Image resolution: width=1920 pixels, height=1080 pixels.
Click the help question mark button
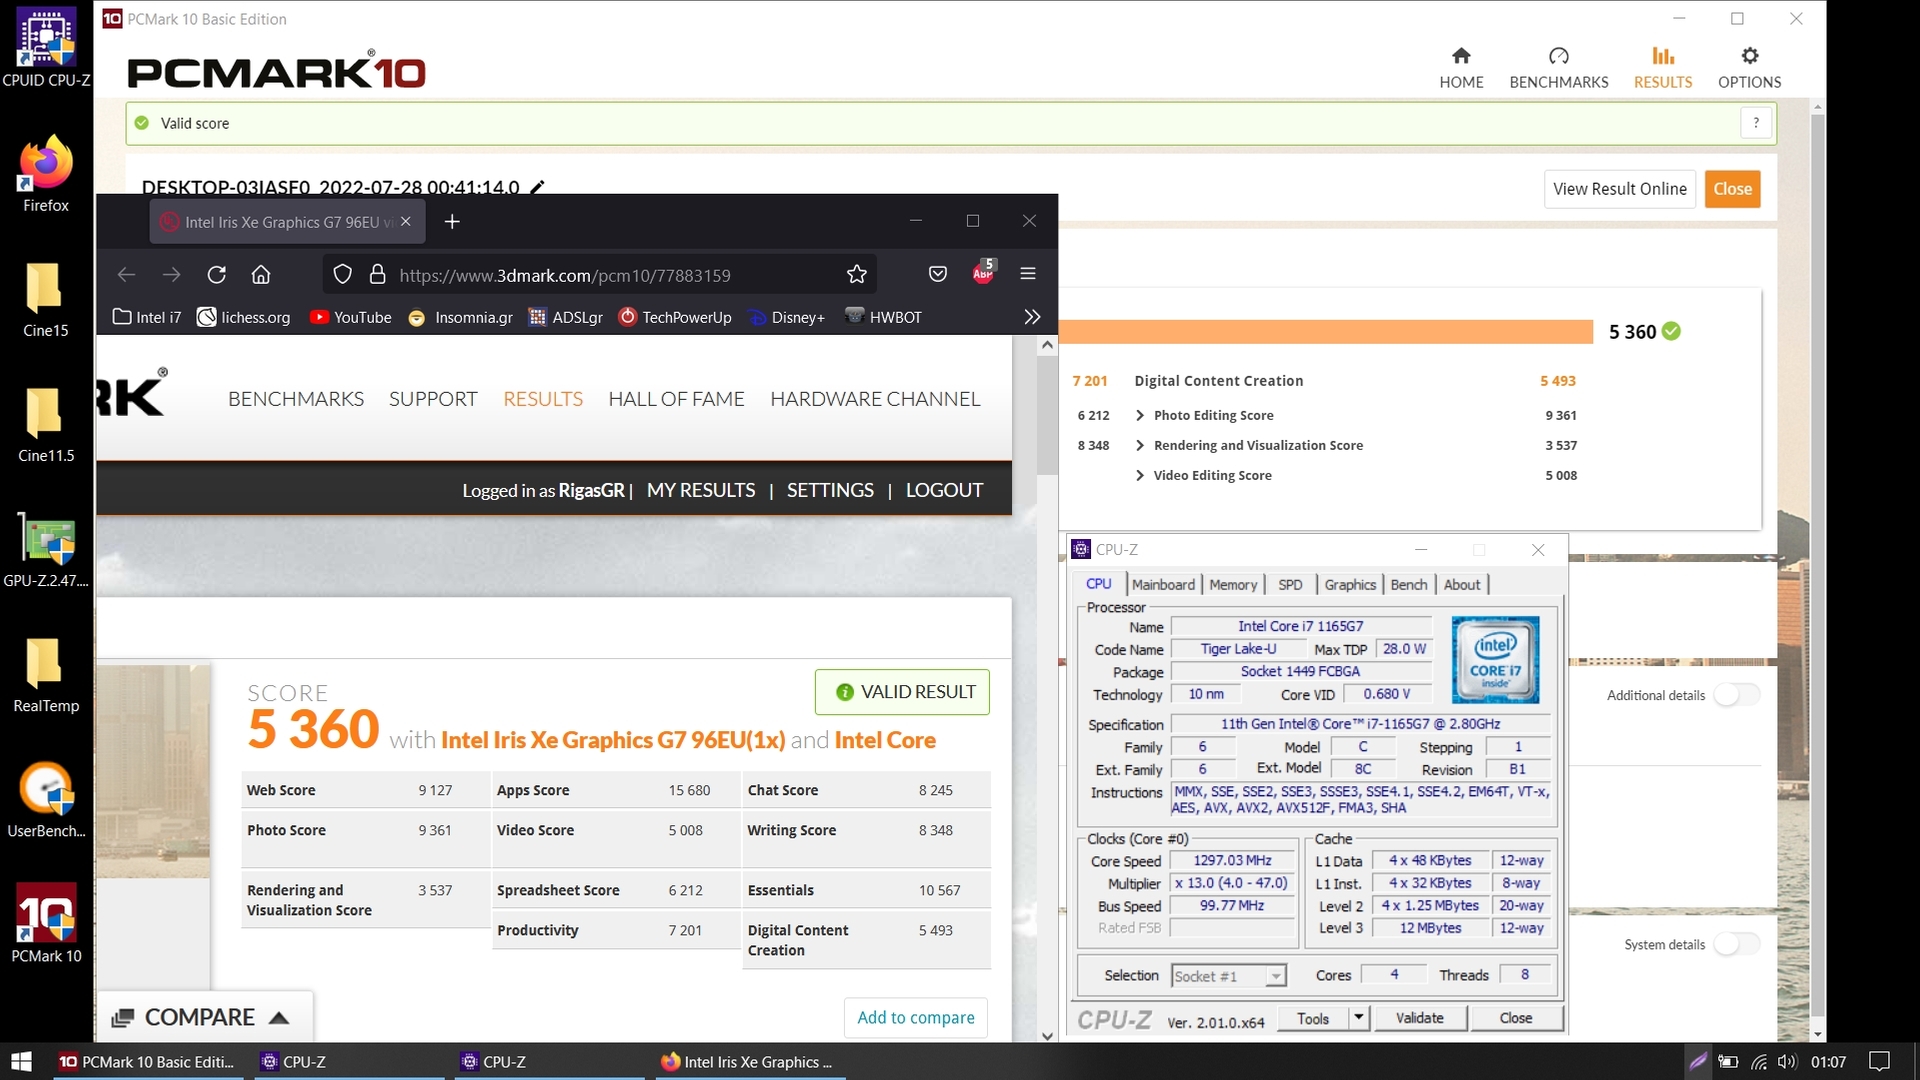pyautogui.click(x=1756, y=123)
